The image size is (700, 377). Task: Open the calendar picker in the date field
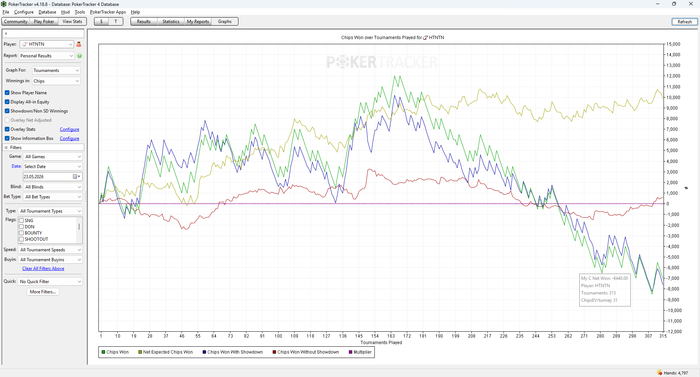point(76,176)
